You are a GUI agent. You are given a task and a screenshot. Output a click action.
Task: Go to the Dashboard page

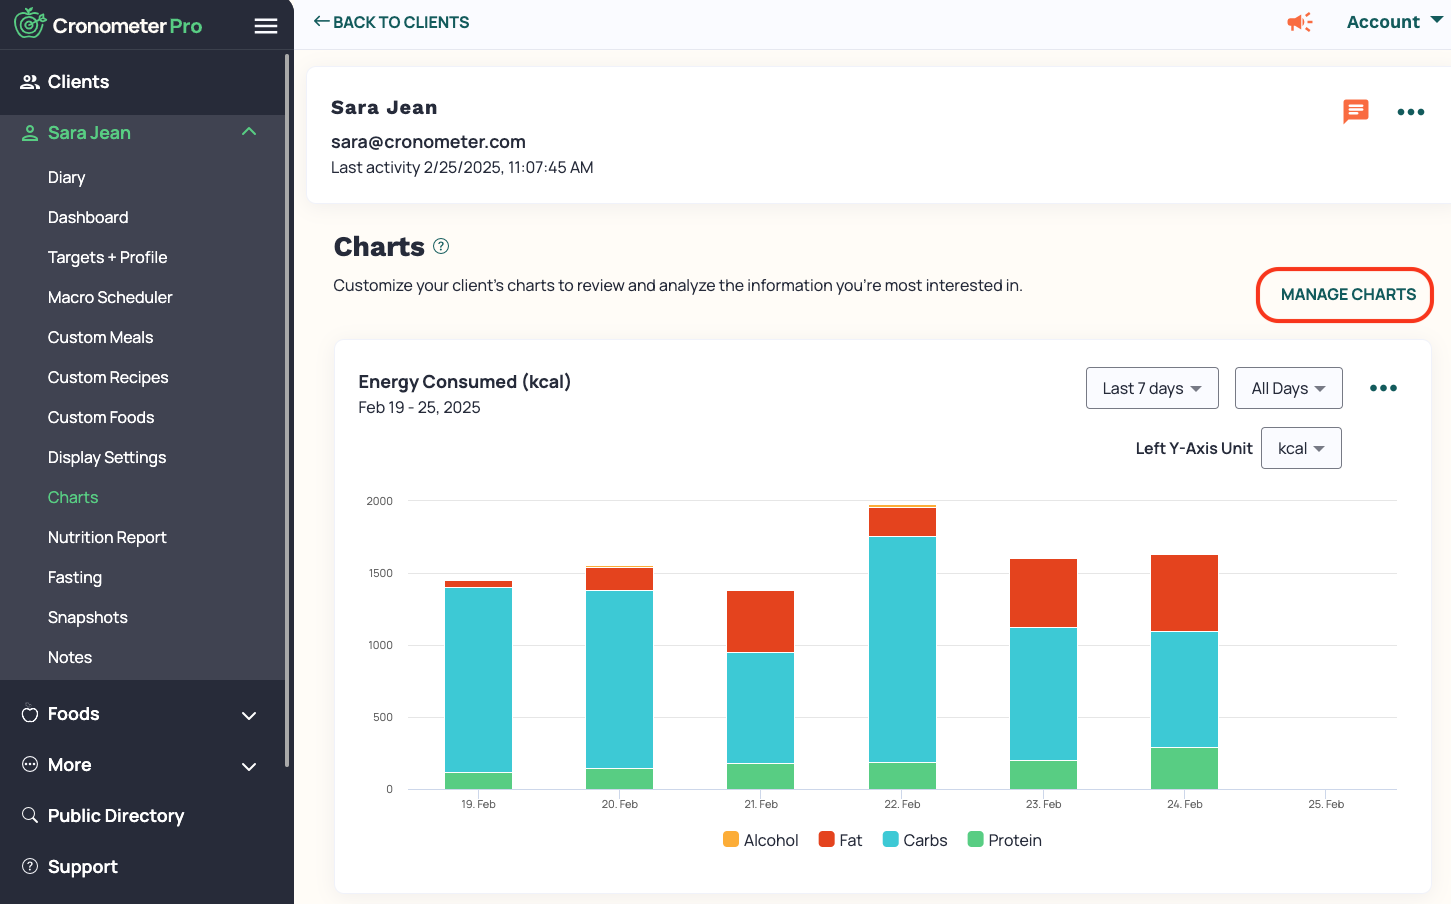(88, 217)
